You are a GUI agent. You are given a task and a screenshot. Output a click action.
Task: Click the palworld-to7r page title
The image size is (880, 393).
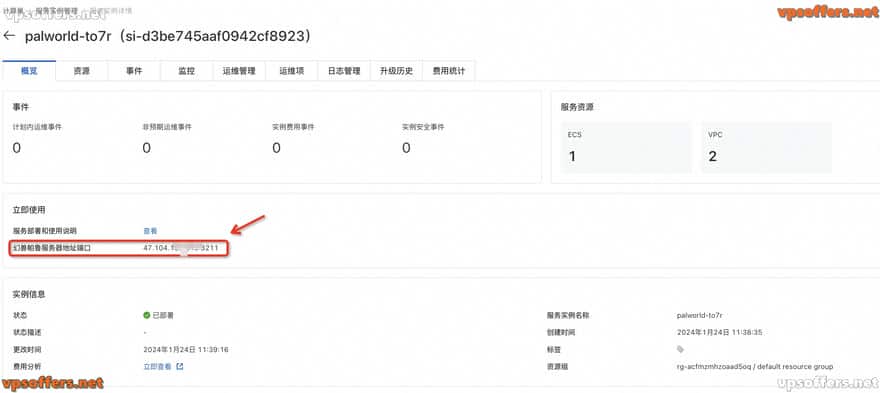(167, 36)
